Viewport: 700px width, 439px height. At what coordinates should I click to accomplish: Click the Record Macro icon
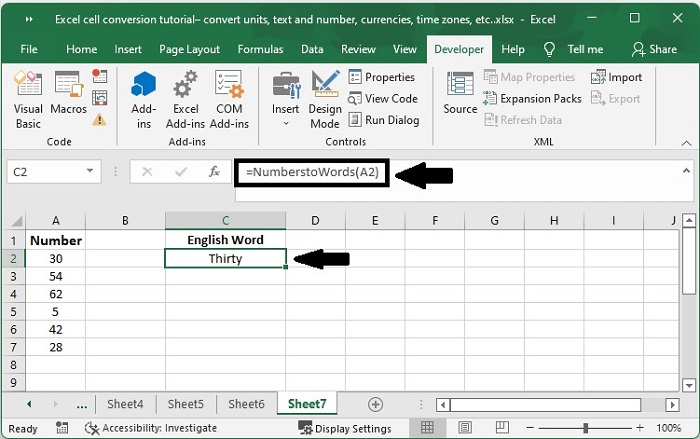click(100, 76)
